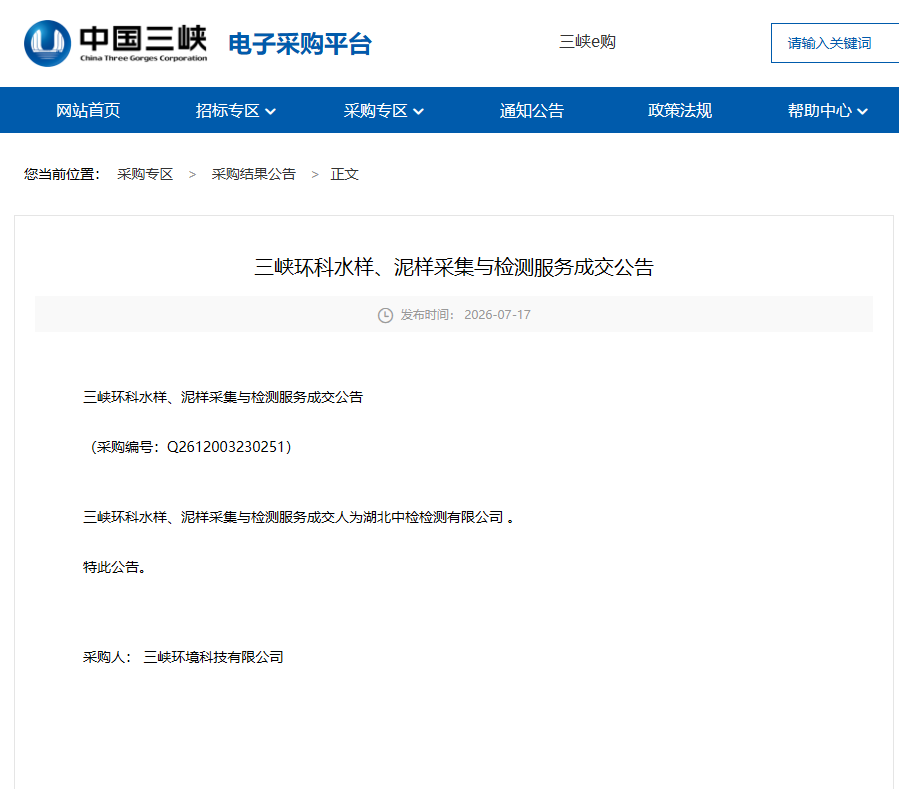Viewport: 899px width, 789px height.
Task: Click the 您当前位置 label
Action: tap(62, 174)
